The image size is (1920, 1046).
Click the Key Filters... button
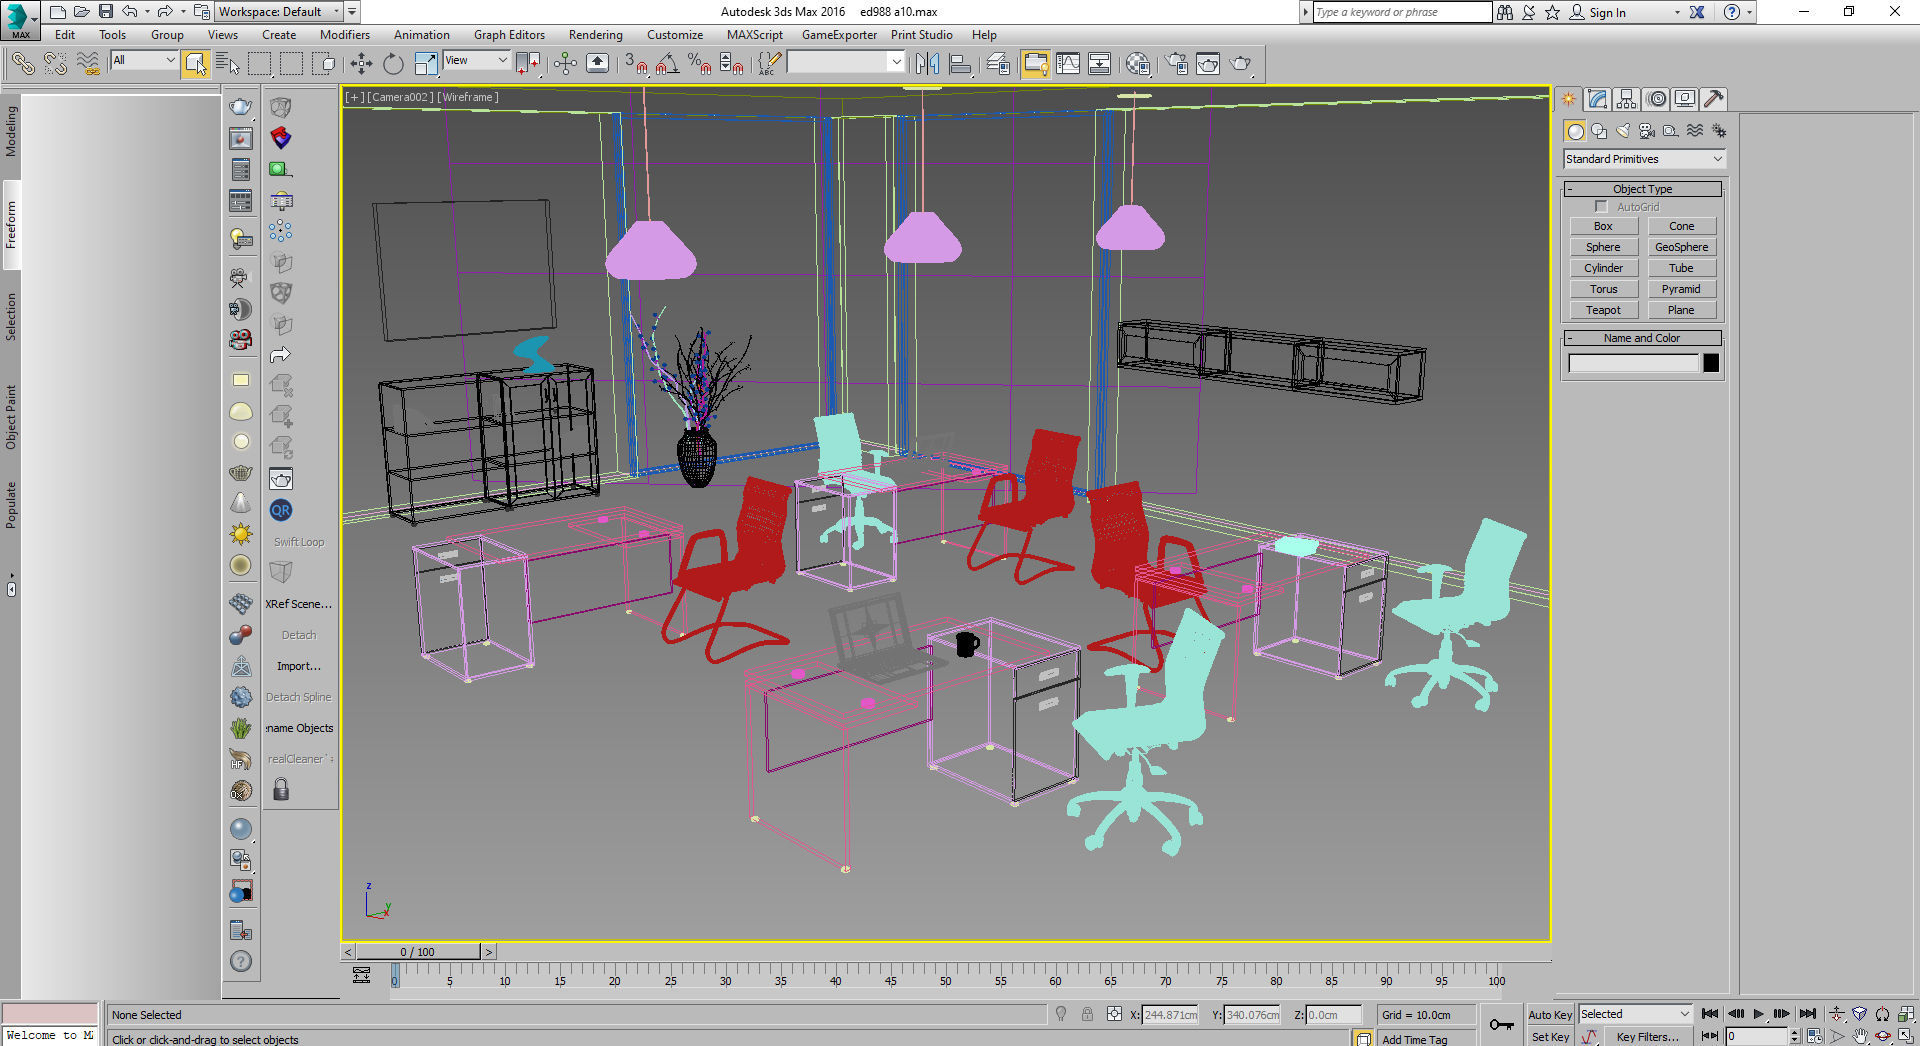pos(1647,1037)
